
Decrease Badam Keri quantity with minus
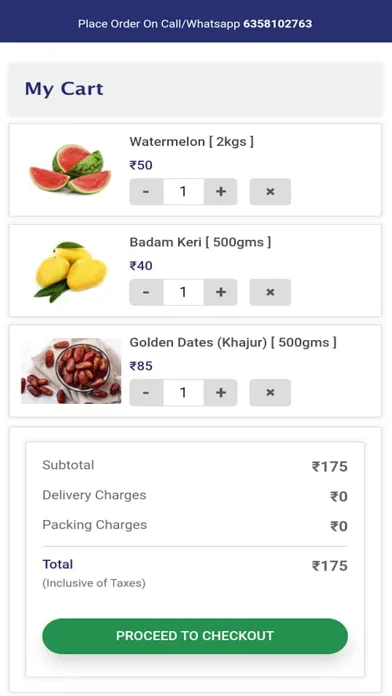click(x=146, y=292)
